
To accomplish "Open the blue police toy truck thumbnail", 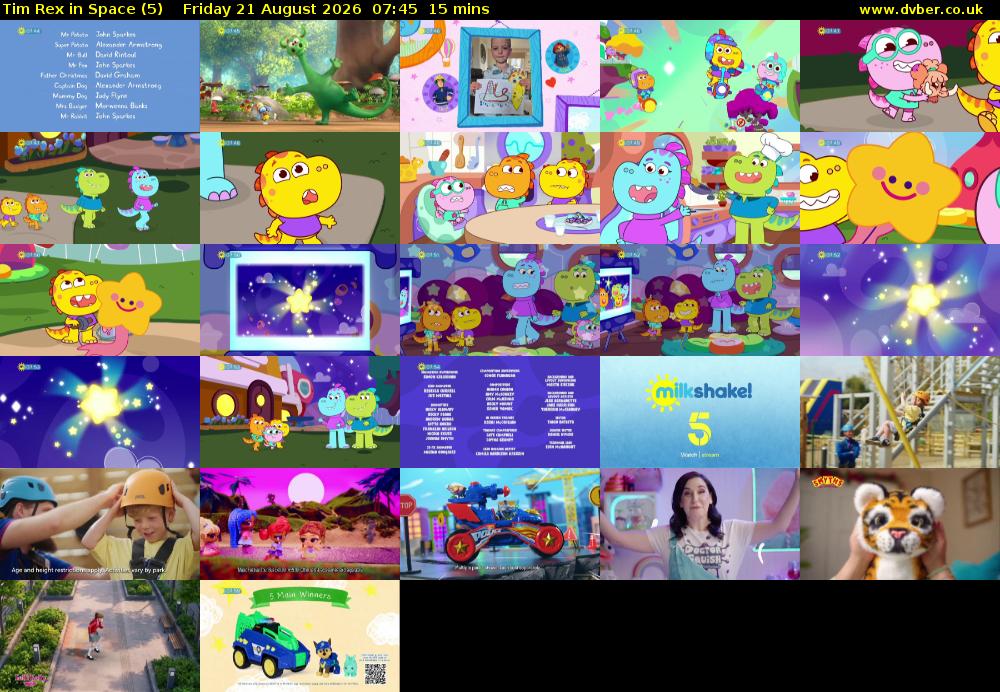I will coord(500,524).
